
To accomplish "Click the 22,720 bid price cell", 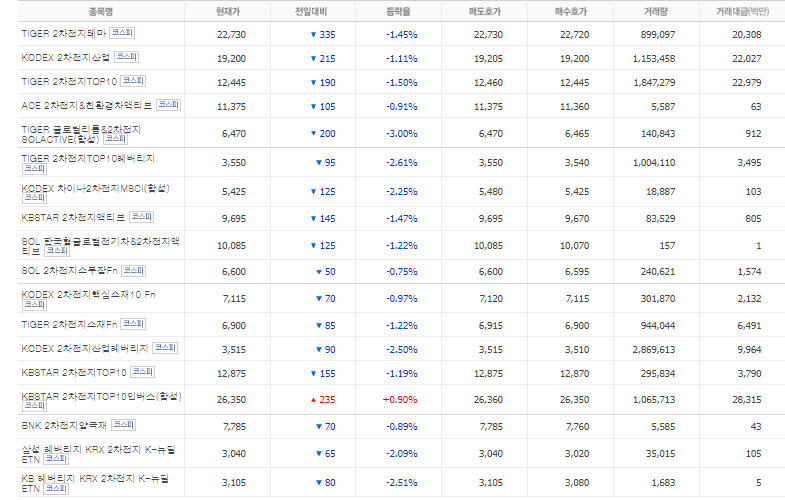I will point(575,35).
